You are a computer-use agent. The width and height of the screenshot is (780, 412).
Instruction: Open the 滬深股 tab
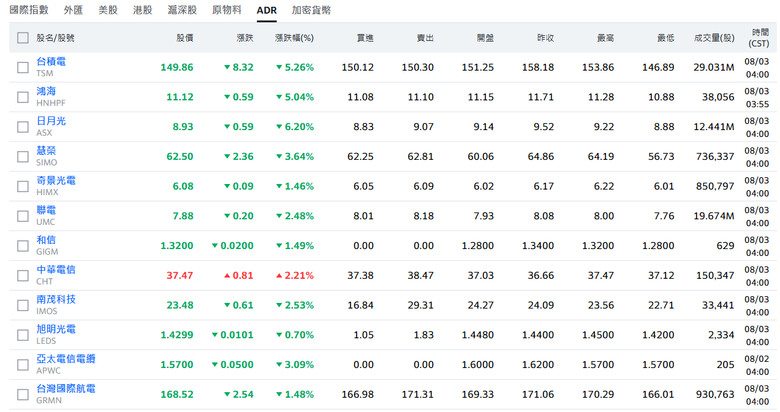pos(182,10)
